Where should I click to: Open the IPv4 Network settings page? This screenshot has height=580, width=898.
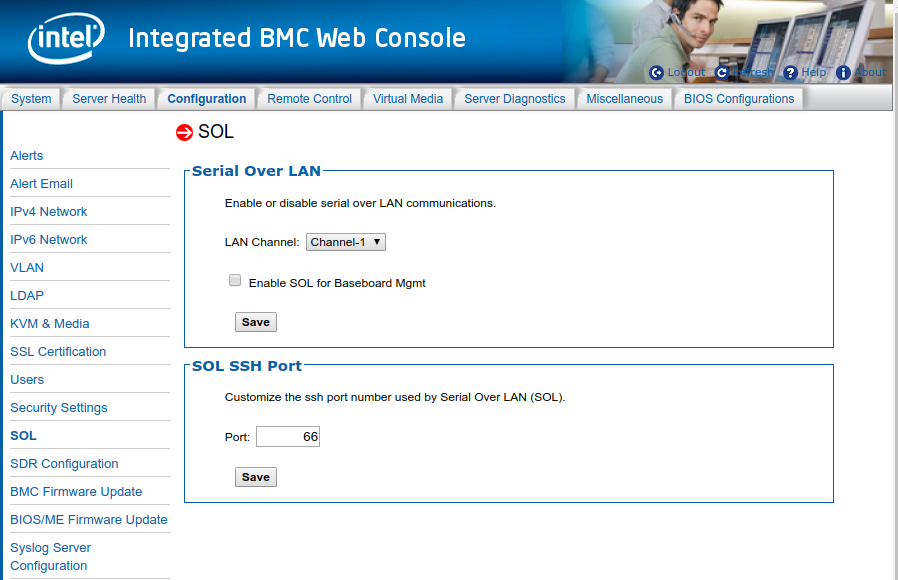pyautogui.click(x=48, y=211)
